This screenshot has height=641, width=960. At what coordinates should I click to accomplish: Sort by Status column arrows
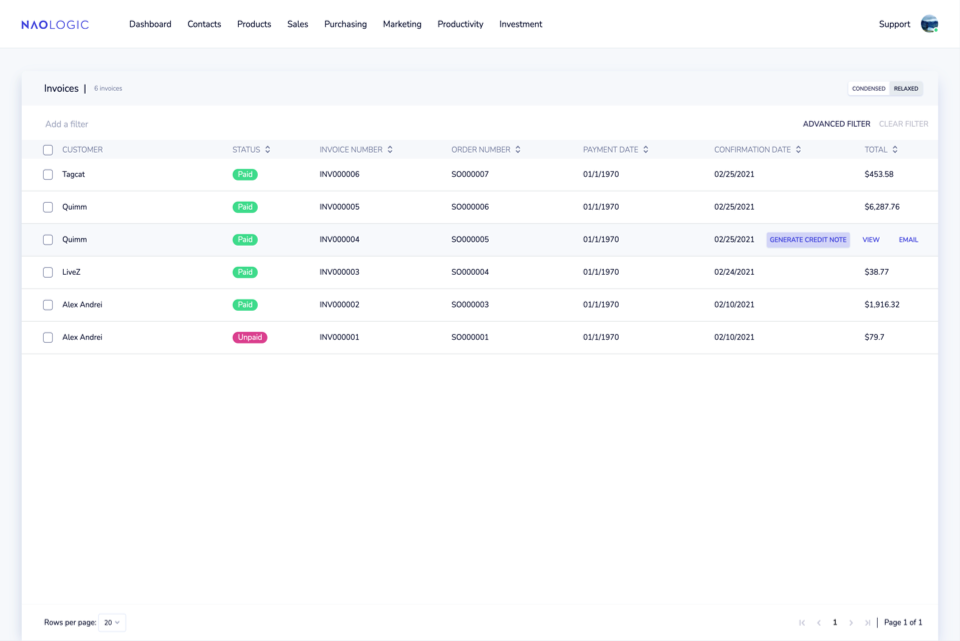268,150
